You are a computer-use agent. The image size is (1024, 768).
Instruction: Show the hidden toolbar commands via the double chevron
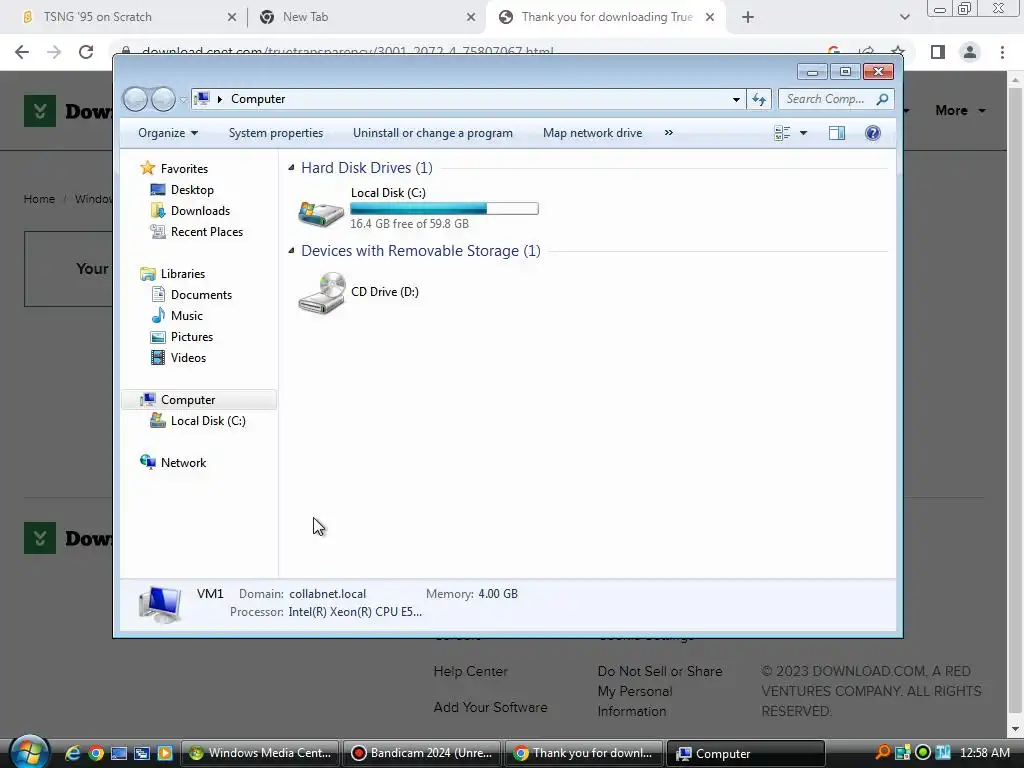pos(668,133)
